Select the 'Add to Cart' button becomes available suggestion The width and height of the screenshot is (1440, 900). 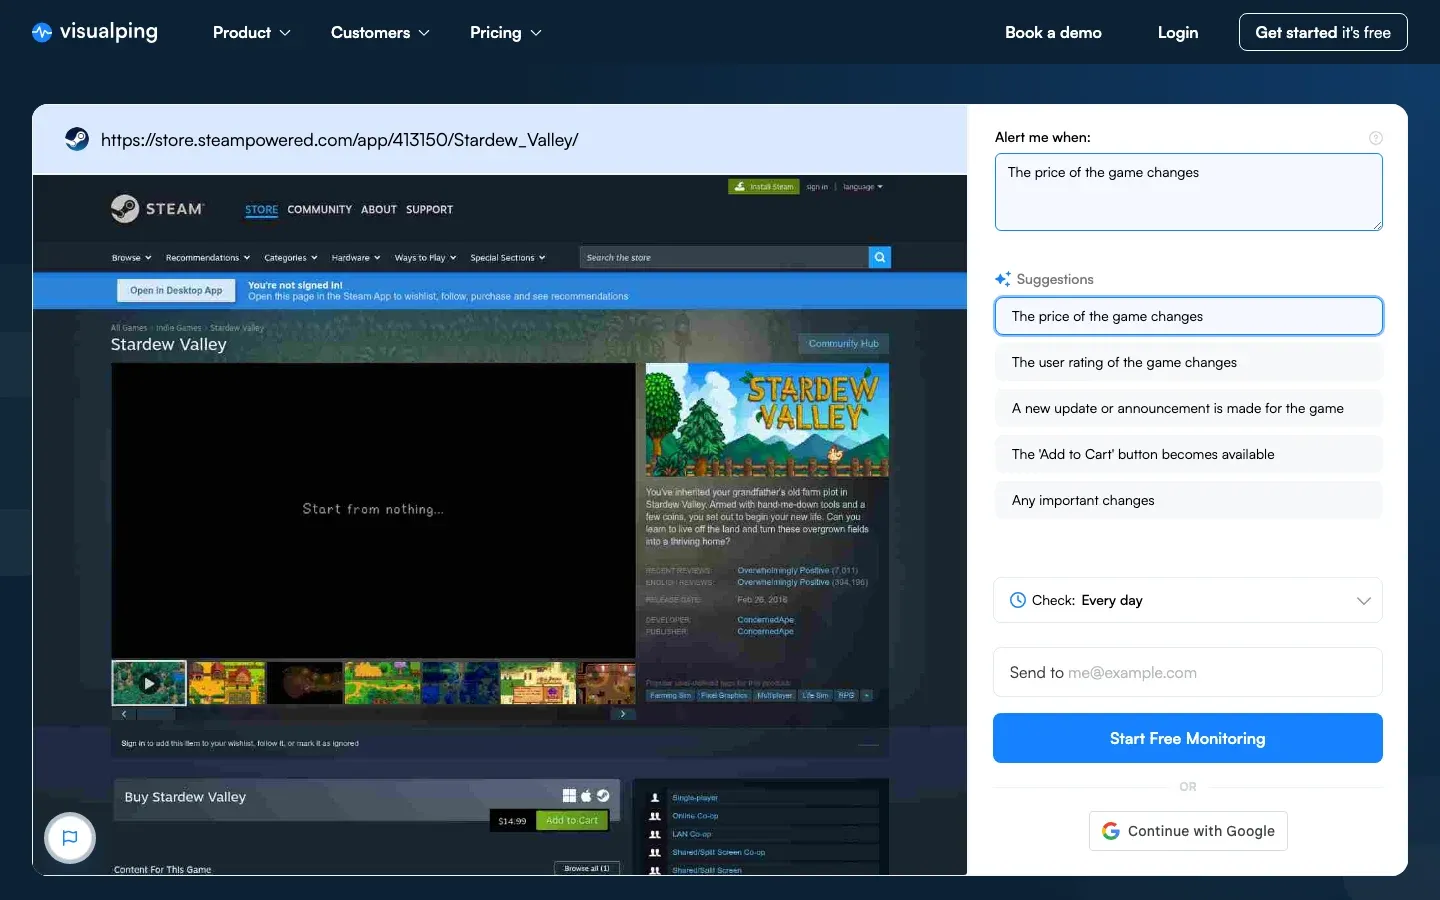click(1189, 454)
